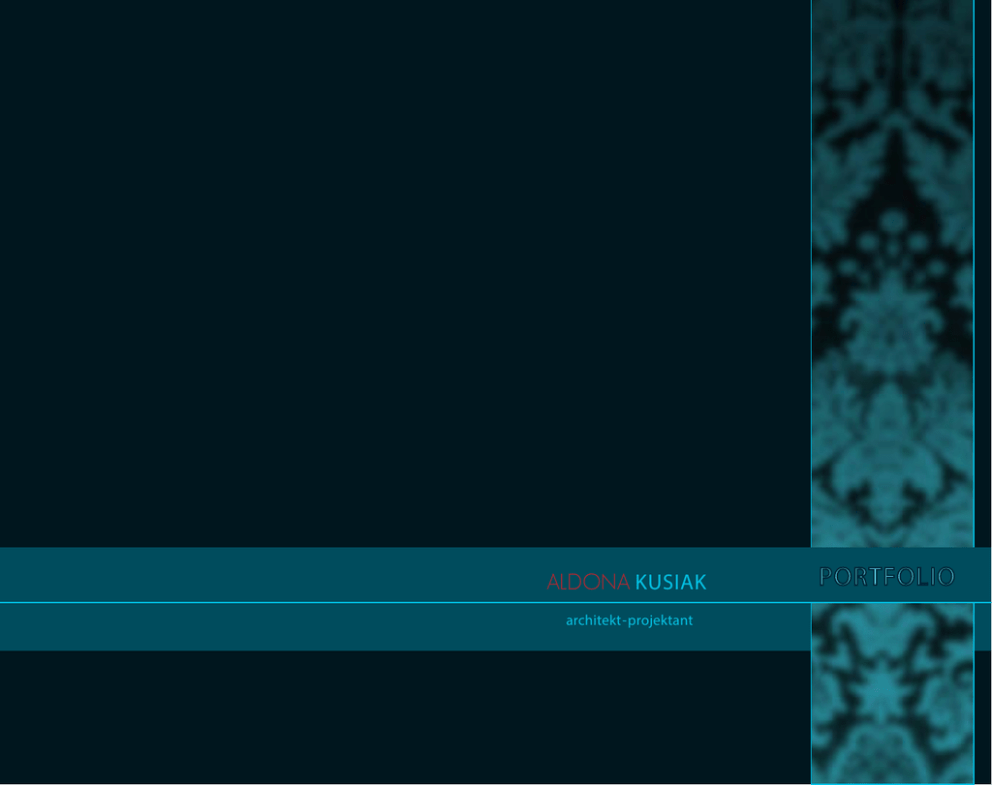The image size is (992, 785).
Task: Click the final O of PORTFOLIO
Action: coord(946,577)
